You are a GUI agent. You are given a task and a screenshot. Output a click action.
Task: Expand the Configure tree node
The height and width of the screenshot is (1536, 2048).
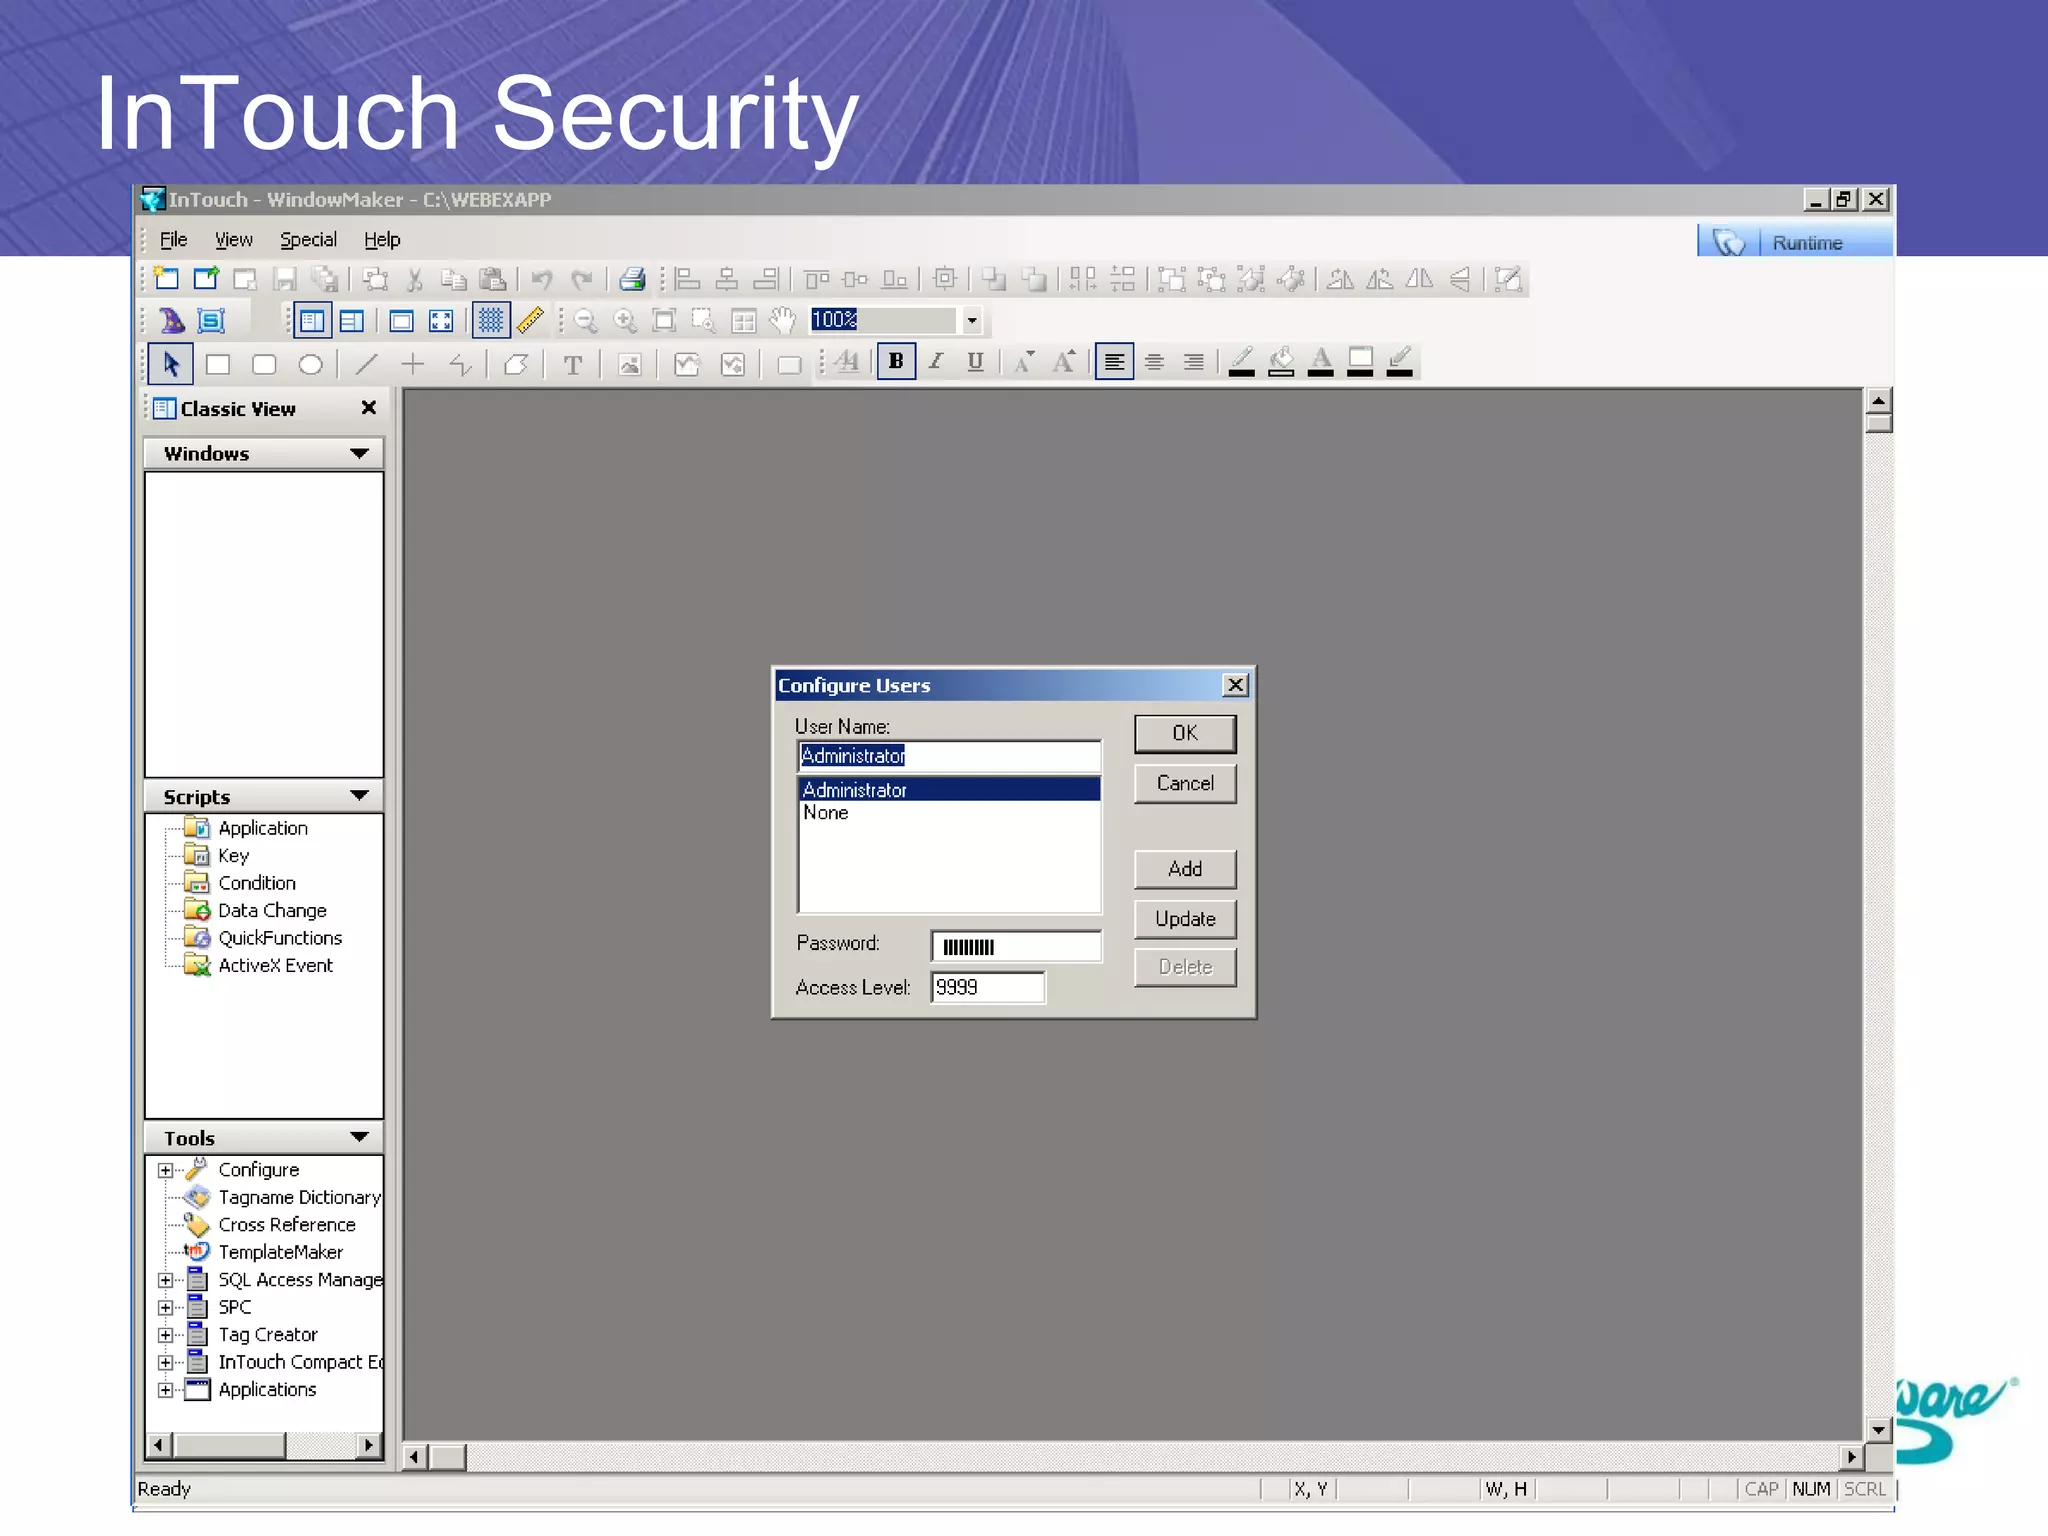pos(166,1170)
